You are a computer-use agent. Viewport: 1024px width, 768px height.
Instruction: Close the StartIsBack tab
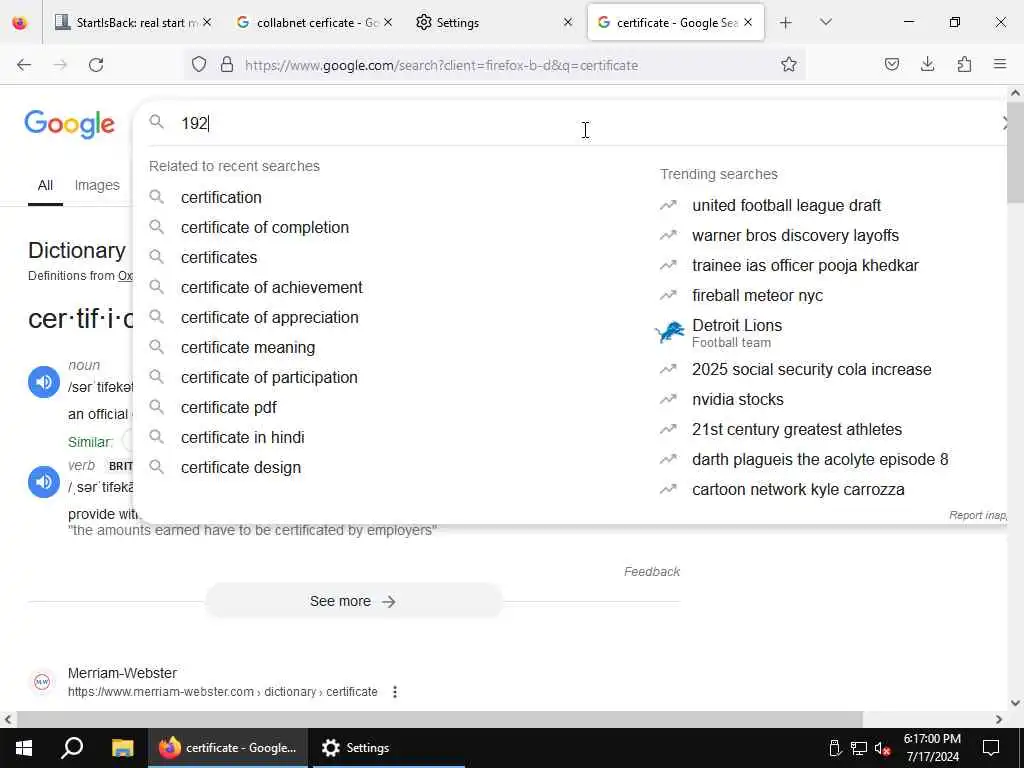tap(207, 23)
